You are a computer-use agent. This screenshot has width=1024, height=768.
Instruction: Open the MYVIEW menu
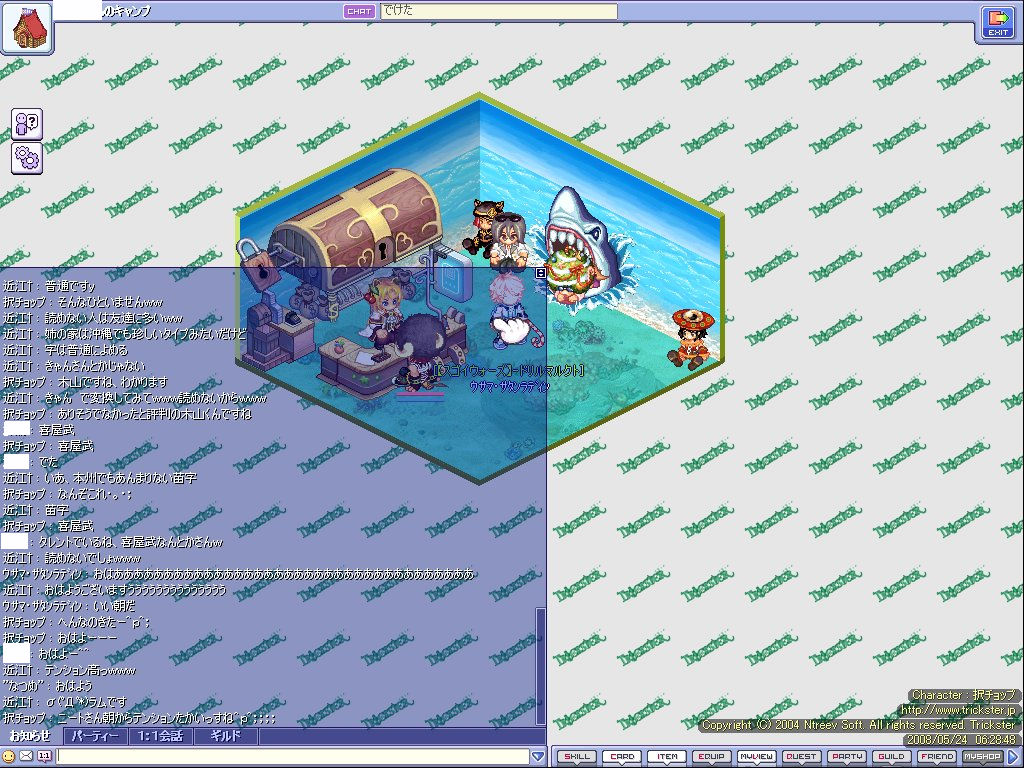click(x=757, y=757)
